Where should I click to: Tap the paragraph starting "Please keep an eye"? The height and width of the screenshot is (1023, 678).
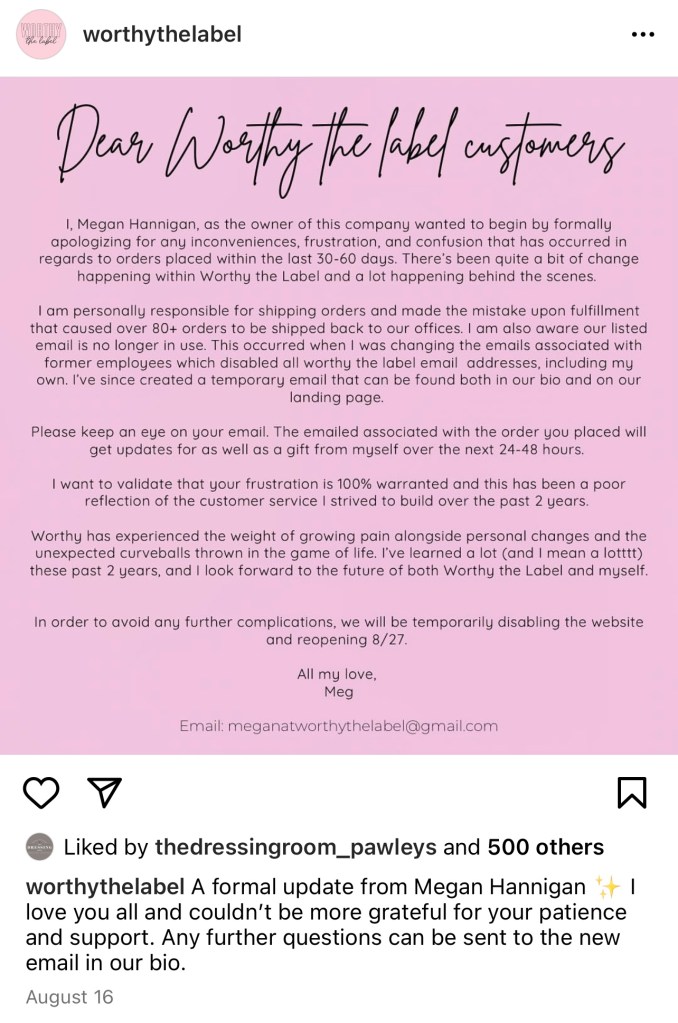[338, 441]
